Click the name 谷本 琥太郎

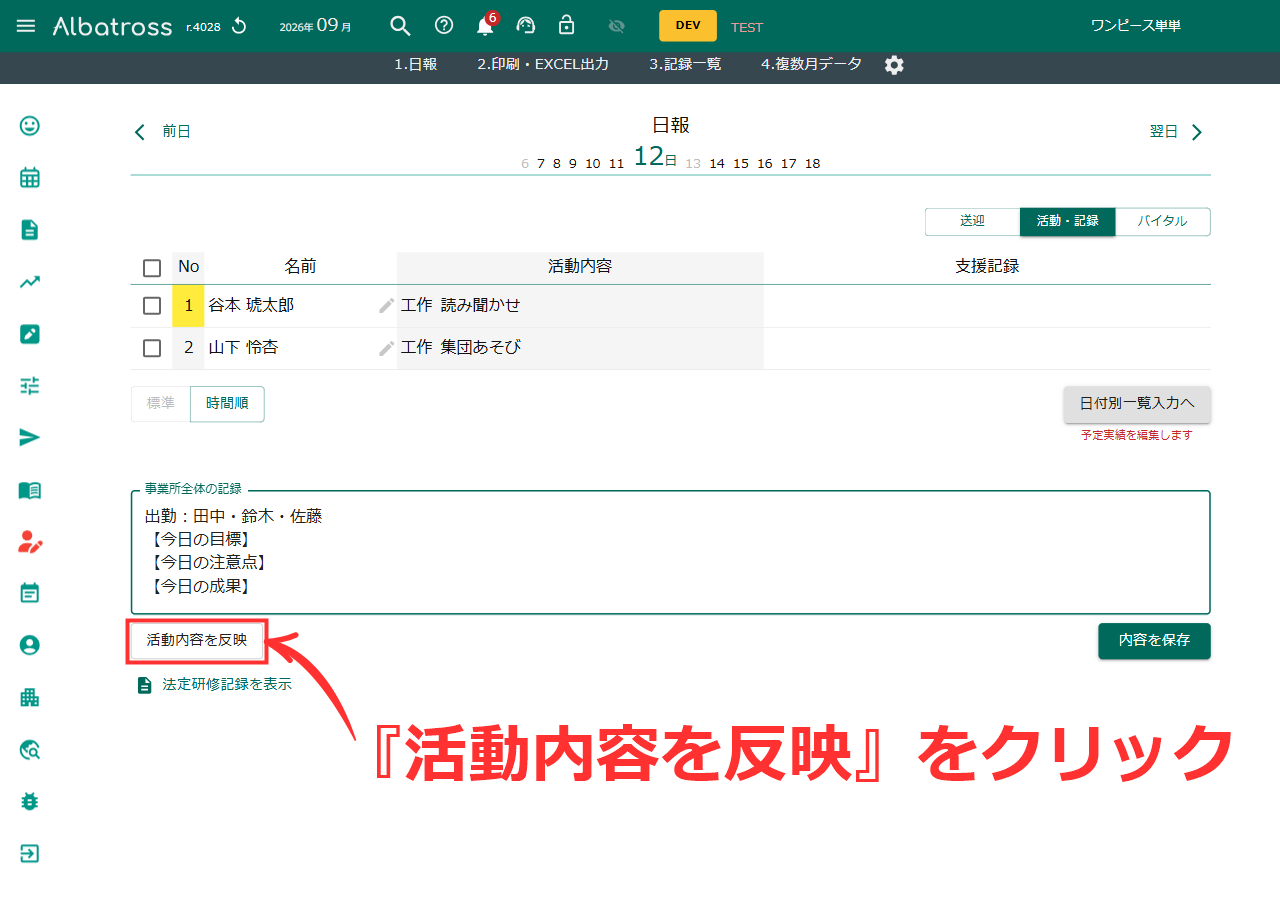pyautogui.click(x=251, y=306)
